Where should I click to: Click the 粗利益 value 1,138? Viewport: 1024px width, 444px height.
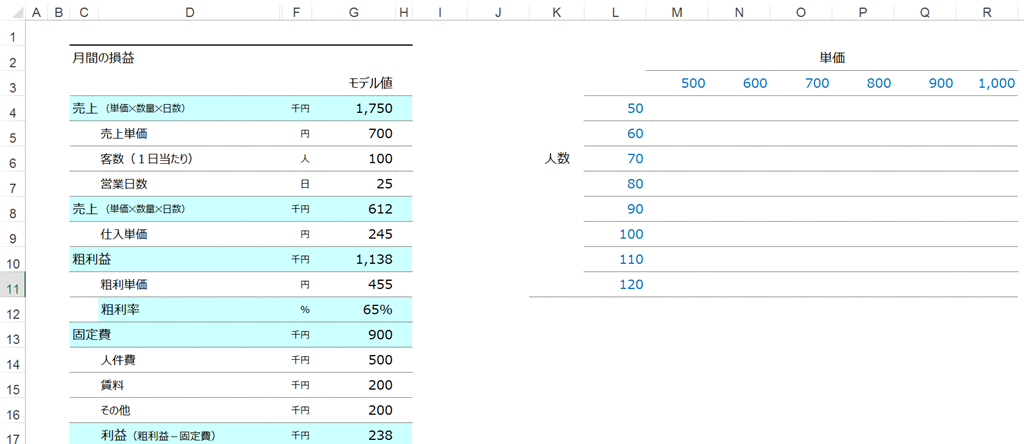353,259
